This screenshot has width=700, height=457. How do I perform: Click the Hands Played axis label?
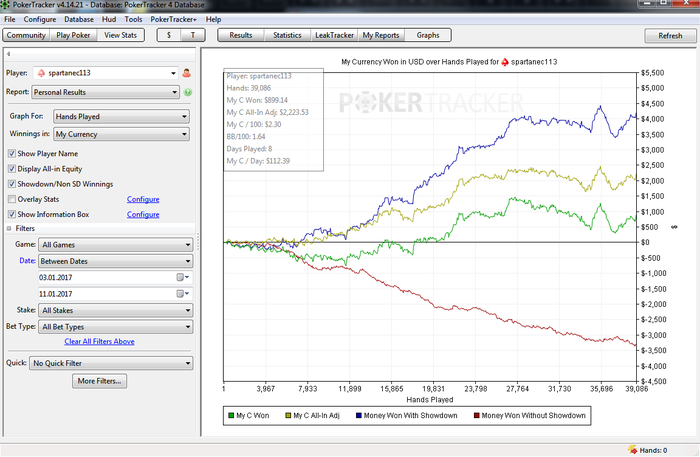429,399
